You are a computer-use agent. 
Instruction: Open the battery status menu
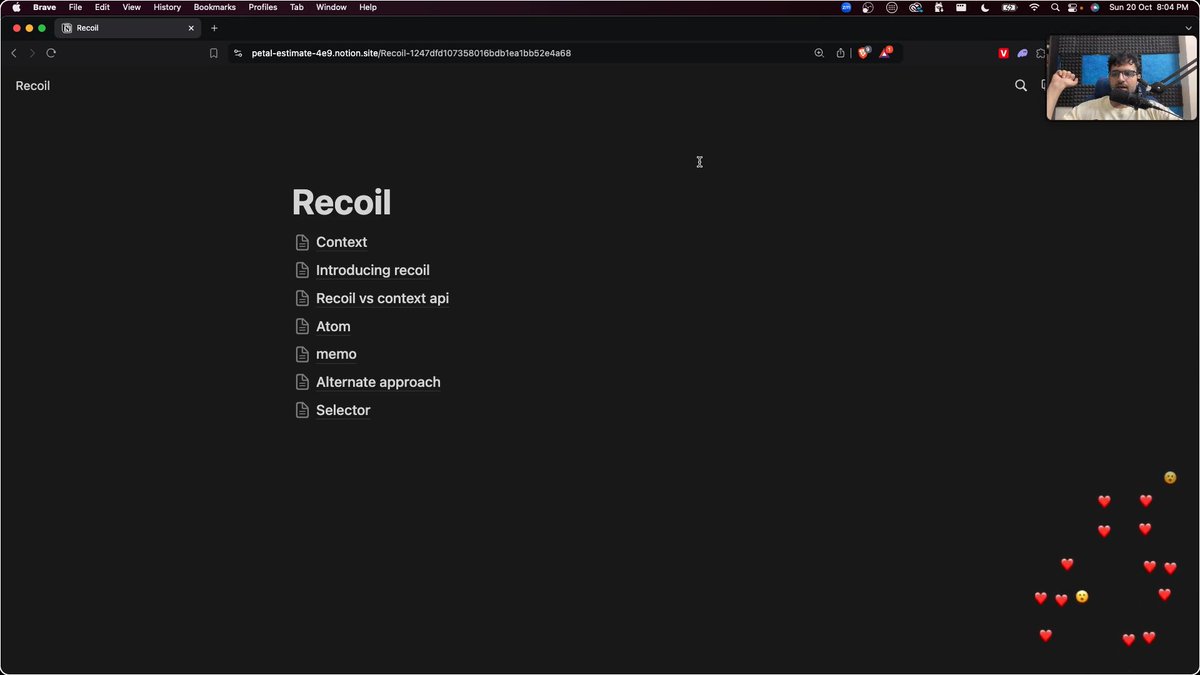pos(1009,7)
